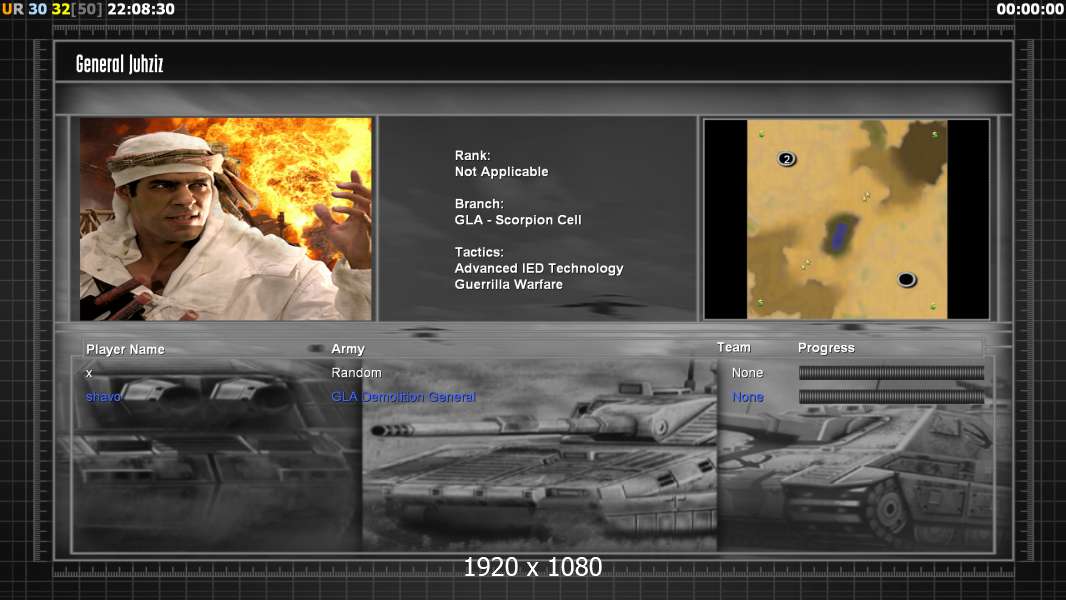The height and width of the screenshot is (600, 1066).
Task: Click shavo's blue Team None value
Action: pyautogui.click(x=747, y=397)
